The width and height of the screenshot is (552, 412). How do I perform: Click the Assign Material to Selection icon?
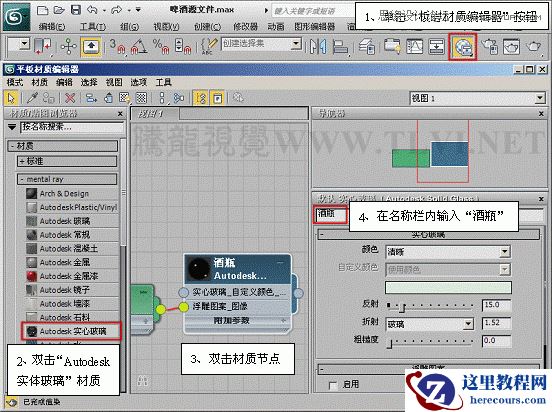(49, 98)
